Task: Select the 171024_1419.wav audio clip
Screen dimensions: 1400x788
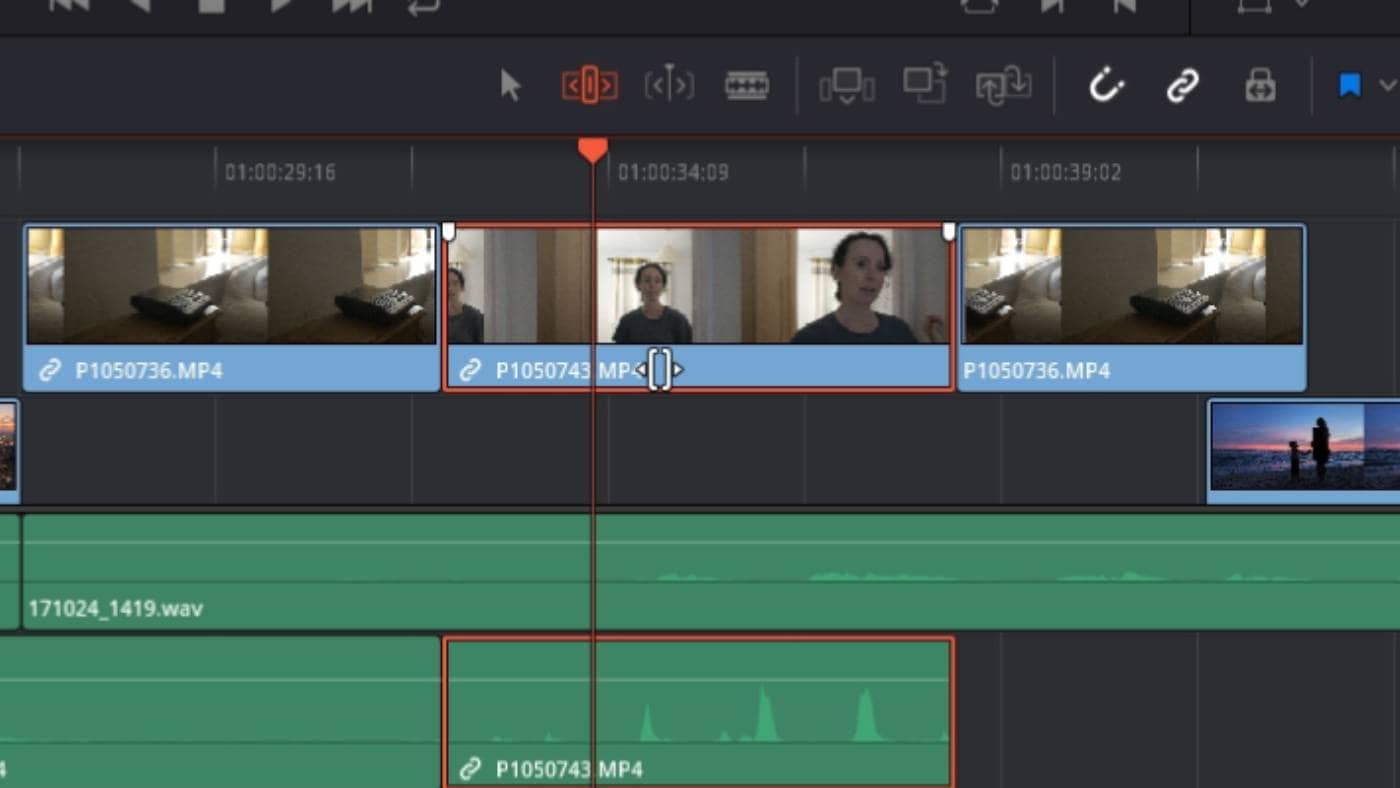Action: pos(711,571)
